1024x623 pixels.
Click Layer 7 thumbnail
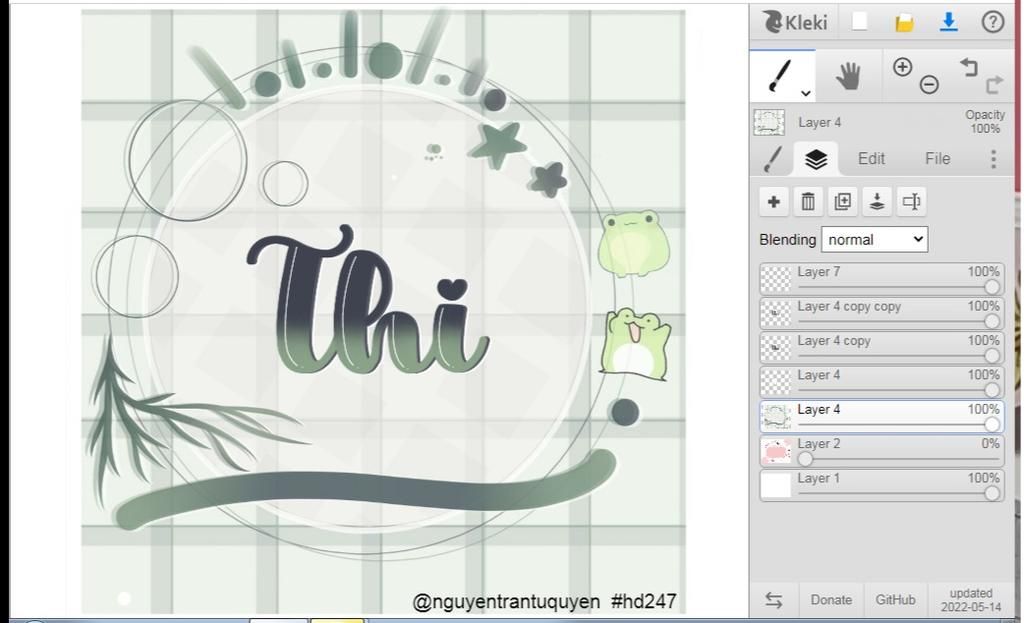coord(776,280)
